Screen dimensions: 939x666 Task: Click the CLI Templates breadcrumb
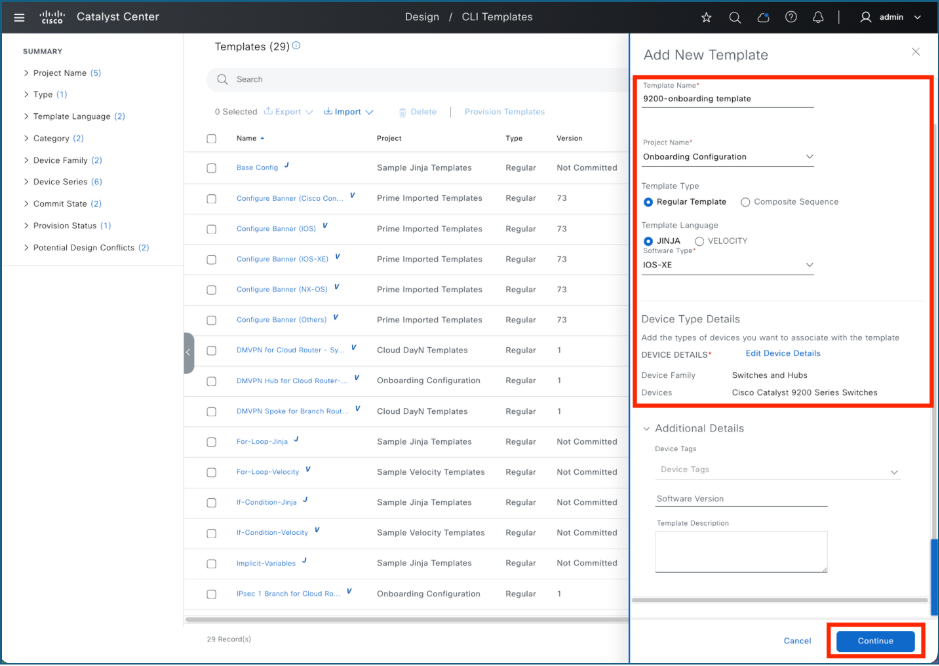497,17
